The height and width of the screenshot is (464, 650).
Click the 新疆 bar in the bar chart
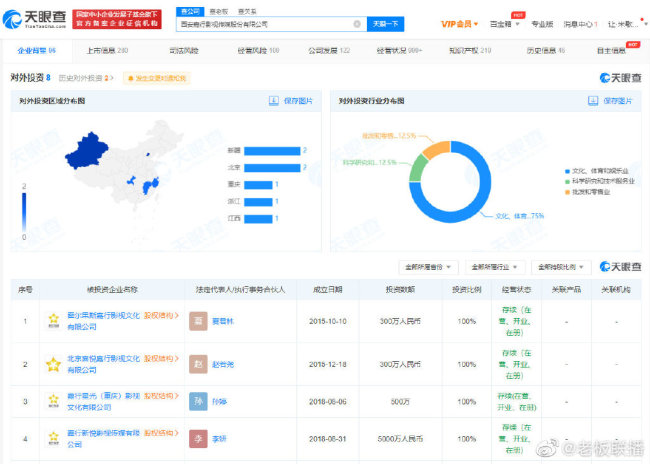click(x=272, y=151)
